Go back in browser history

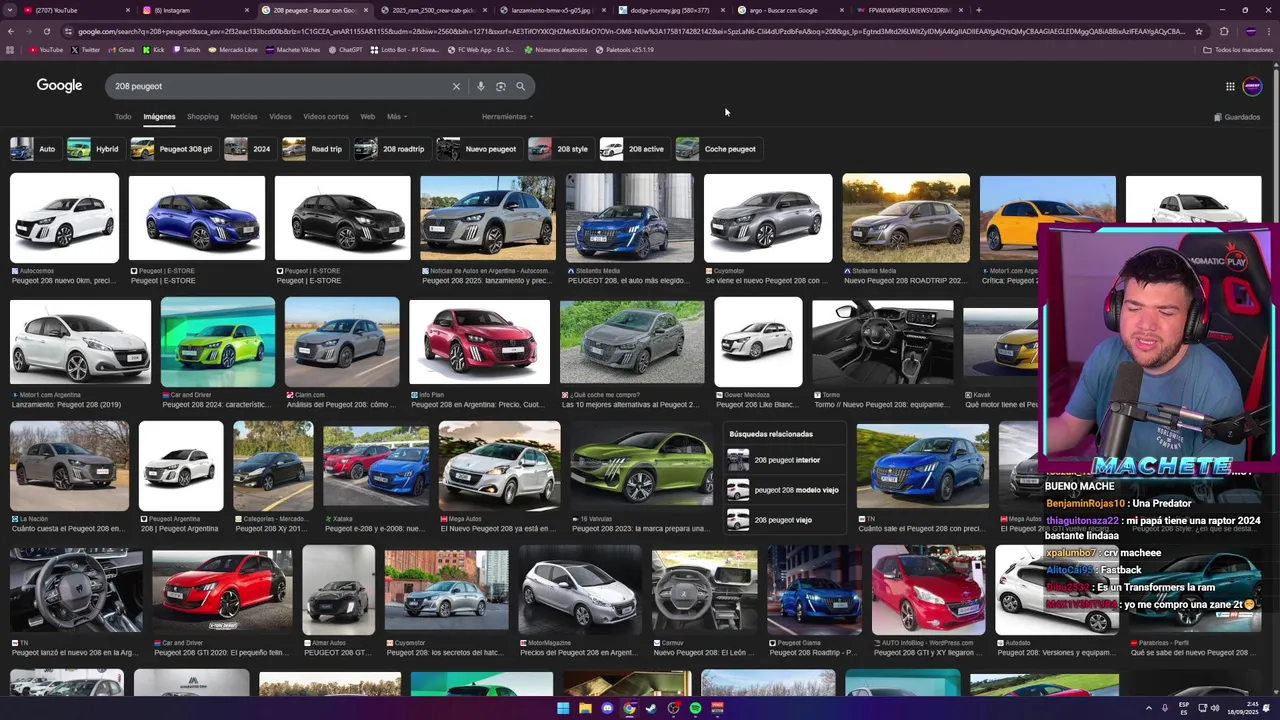click(10, 31)
